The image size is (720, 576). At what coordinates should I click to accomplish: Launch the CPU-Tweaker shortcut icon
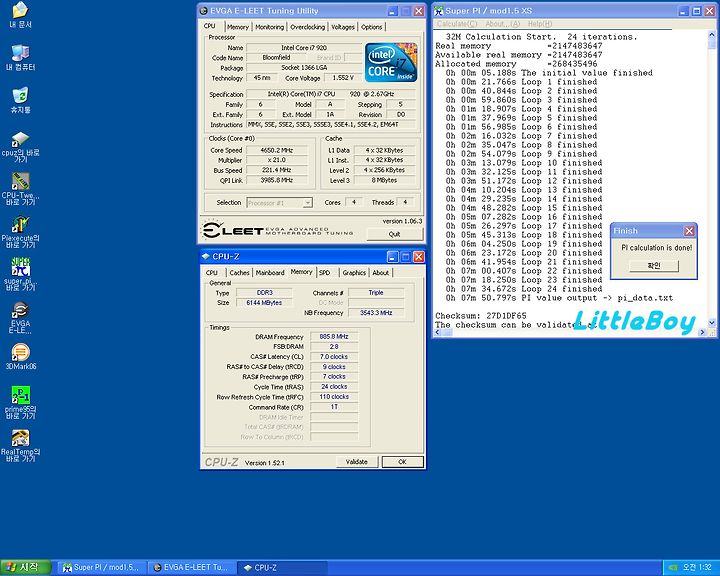click(20, 189)
